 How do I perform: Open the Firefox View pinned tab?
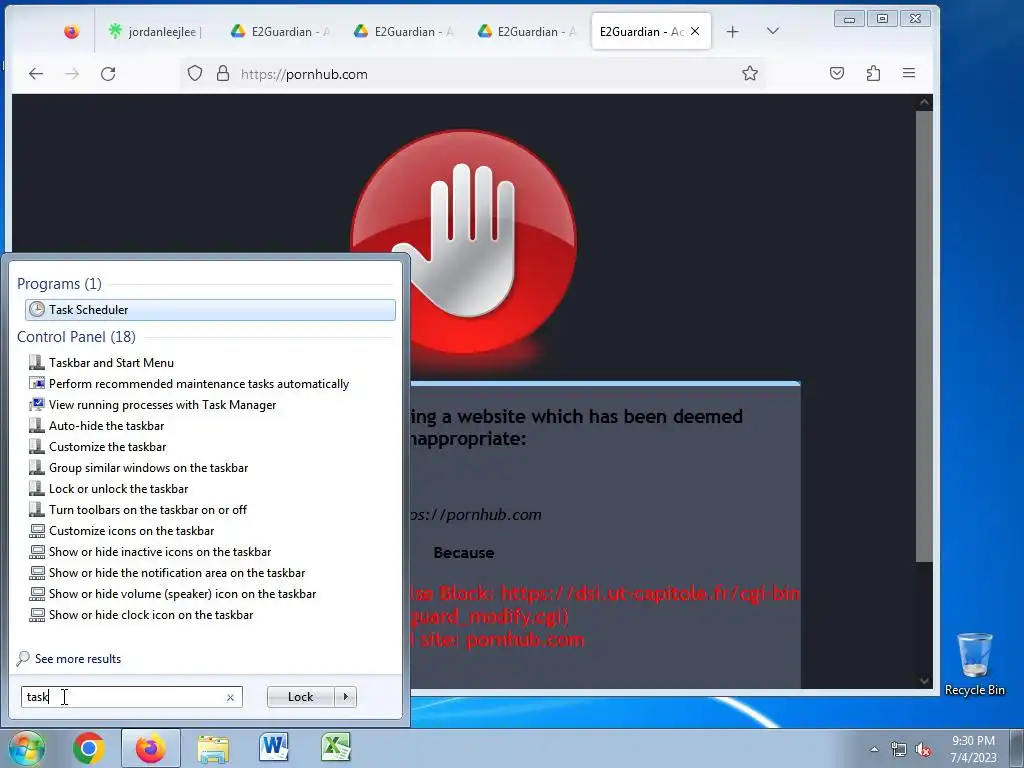pyautogui.click(x=71, y=31)
